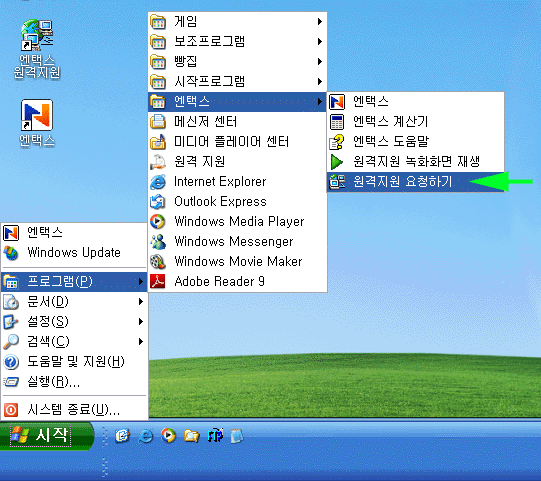Screen dimensions: 541x481
Task: Select the 원격지원 녹화화면 재생 label
Action: (x=416, y=161)
